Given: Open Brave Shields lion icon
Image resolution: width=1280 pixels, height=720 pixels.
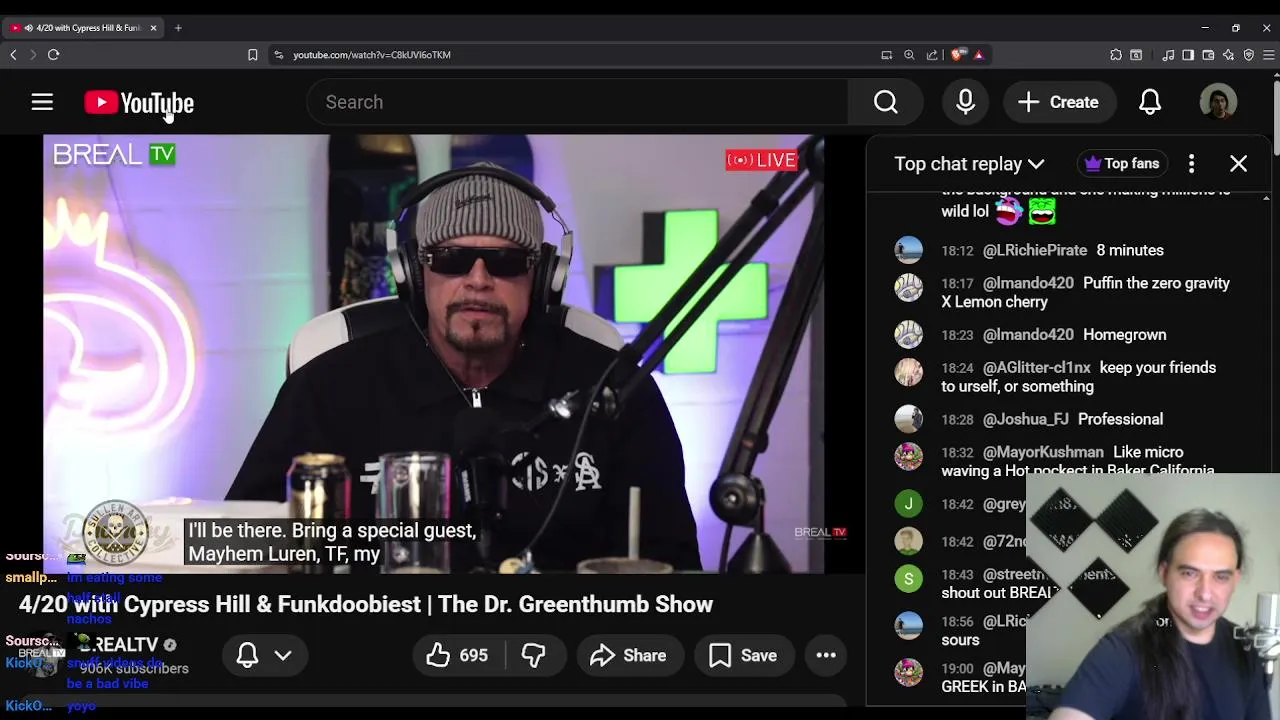Looking at the screenshot, I should pyautogui.click(x=958, y=55).
